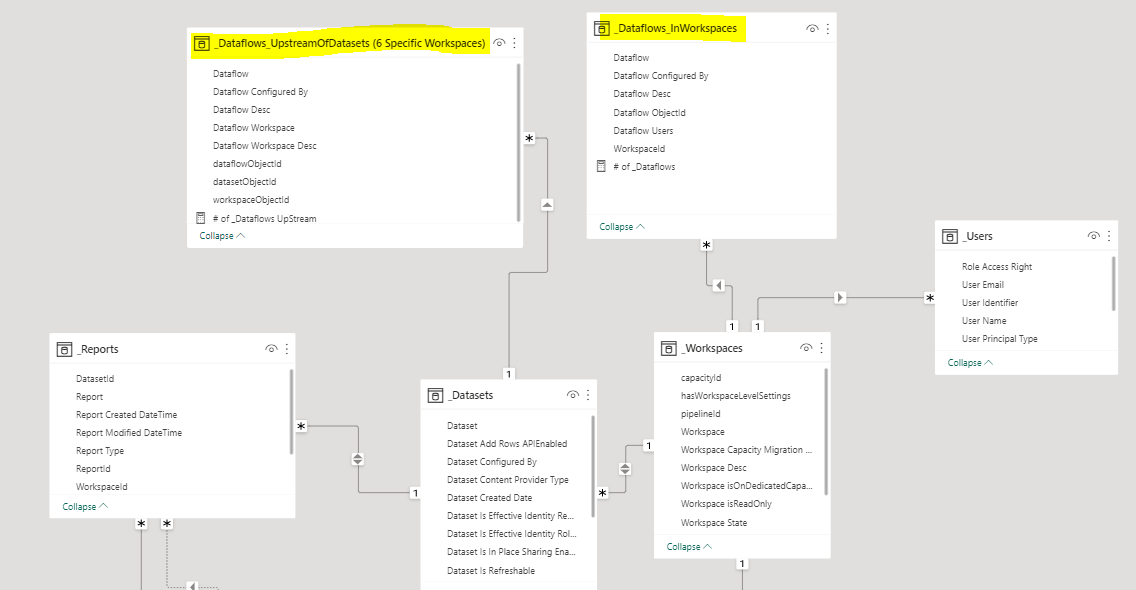Collapse the _Dataflows_InWorkspaces table
Image resolution: width=1136 pixels, height=590 pixels.
click(x=622, y=227)
